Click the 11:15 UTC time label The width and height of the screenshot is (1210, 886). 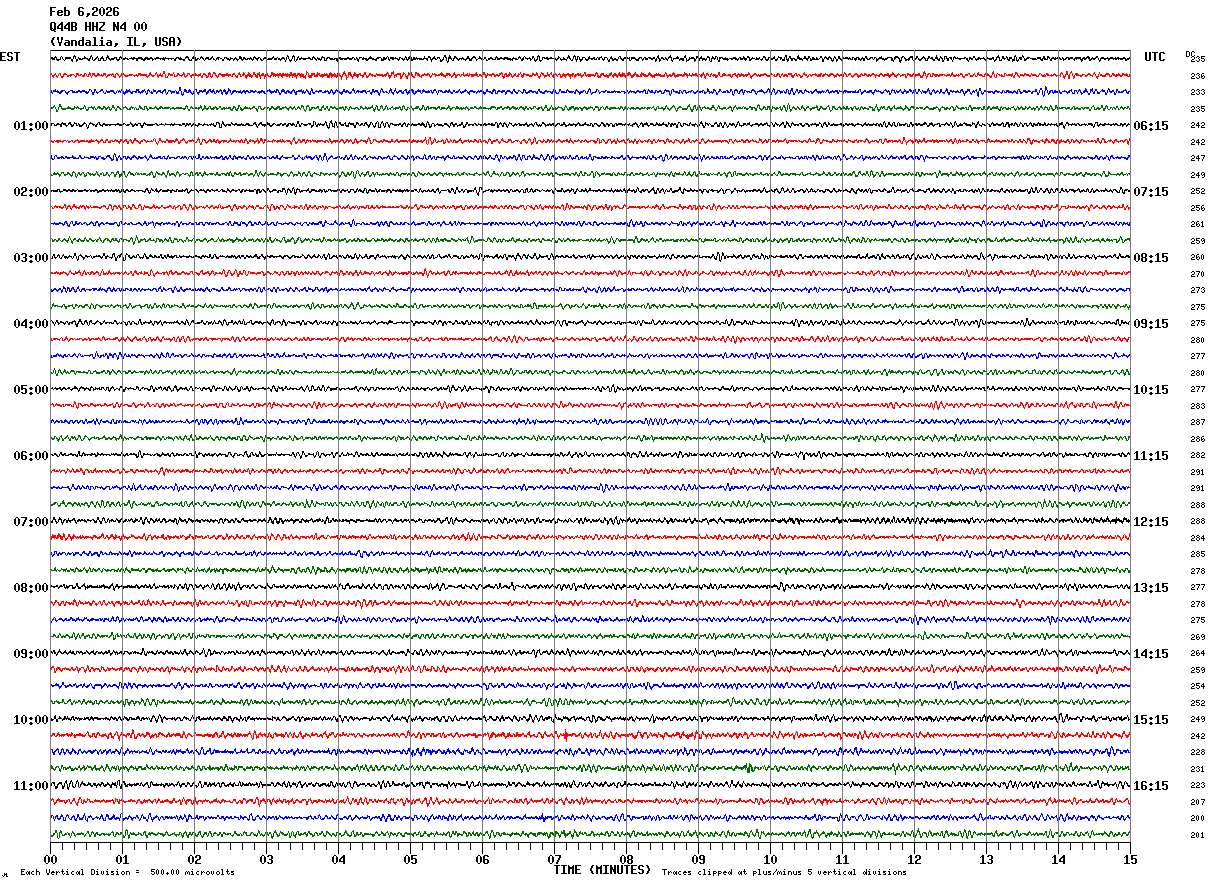1150,456
